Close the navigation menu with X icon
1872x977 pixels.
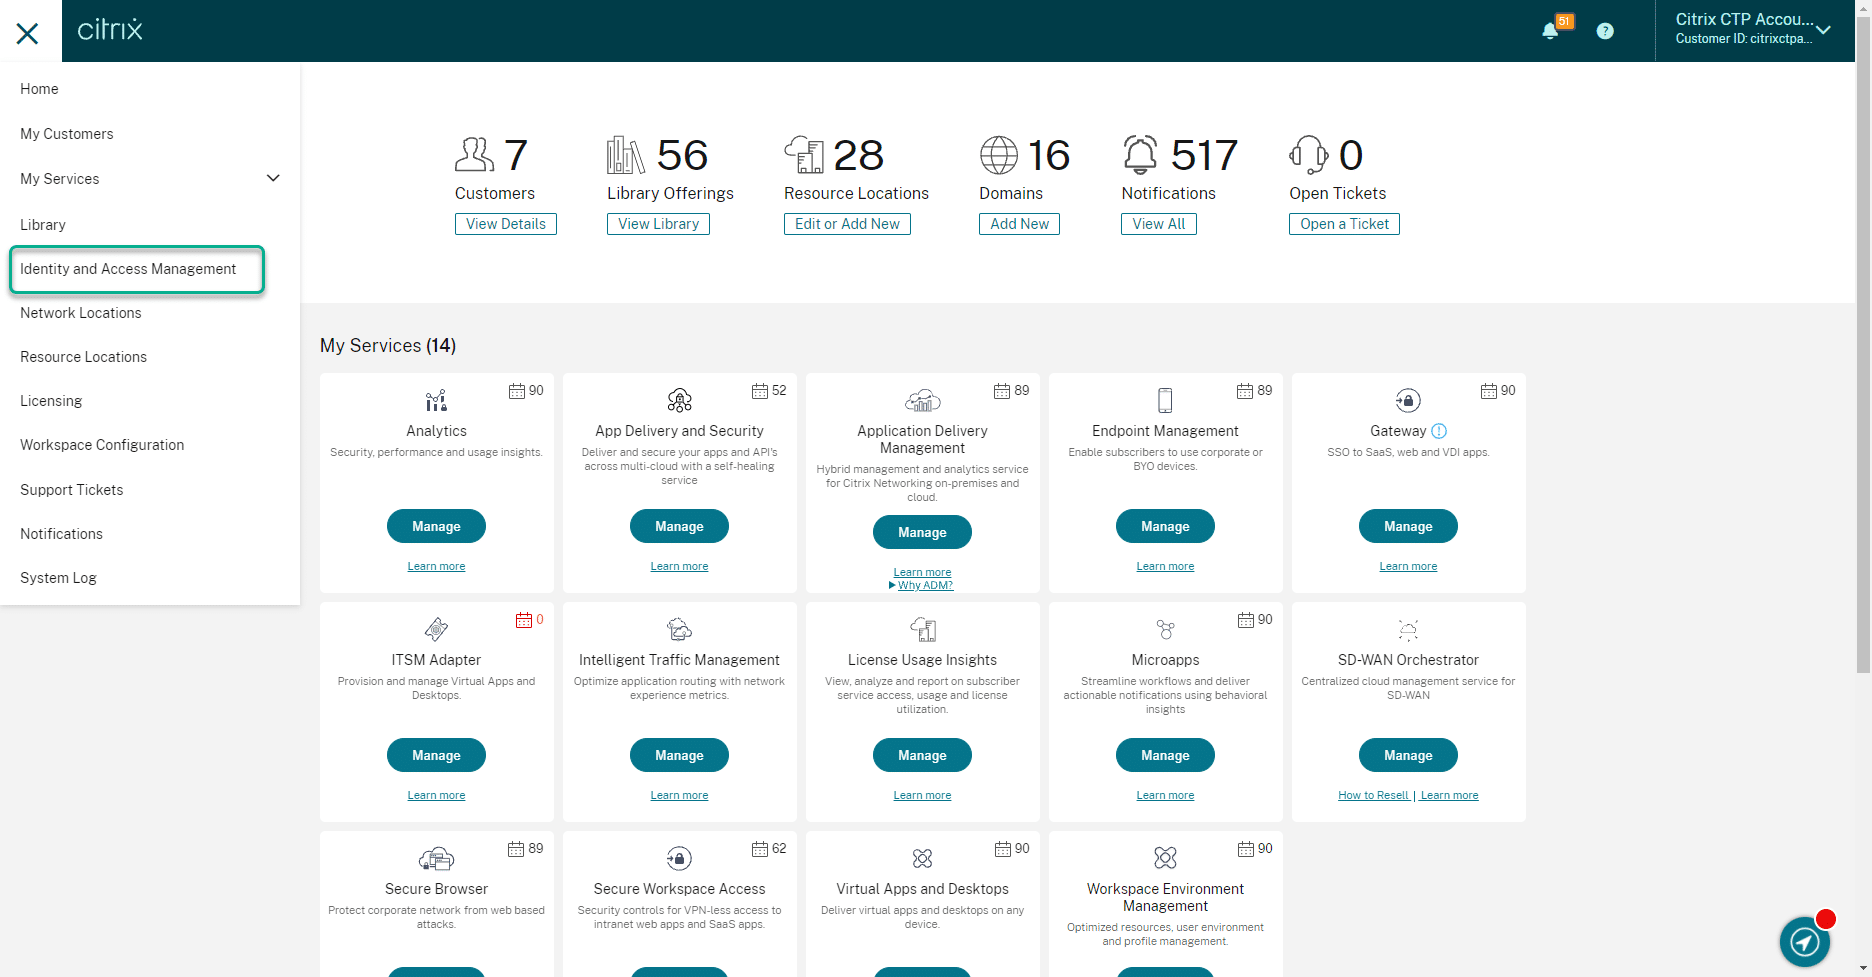point(28,34)
